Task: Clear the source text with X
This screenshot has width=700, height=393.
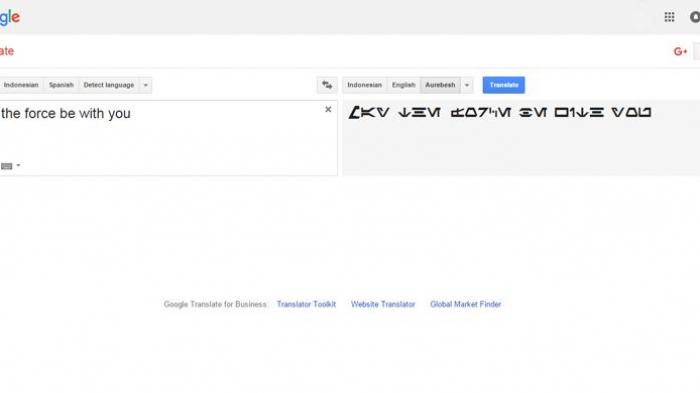Action: pyautogui.click(x=328, y=109)
